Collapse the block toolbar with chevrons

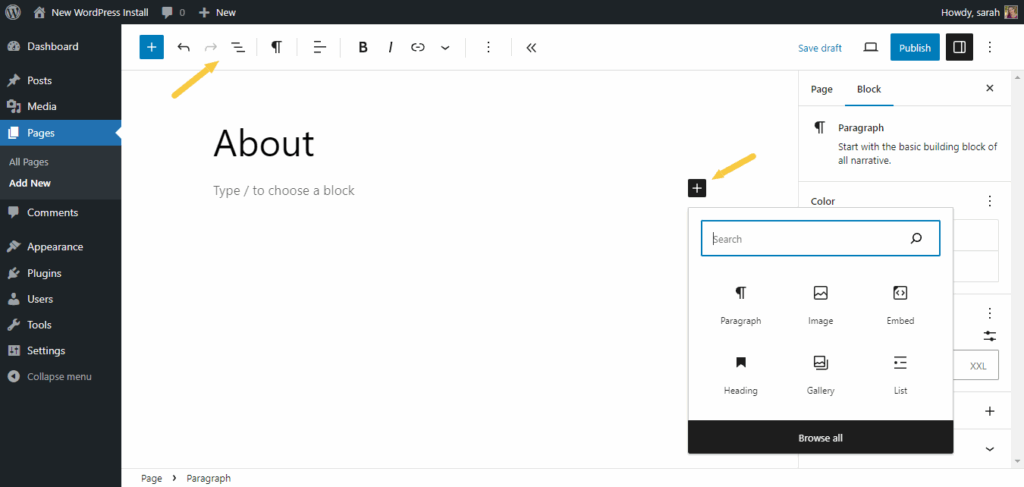[530, 47]
